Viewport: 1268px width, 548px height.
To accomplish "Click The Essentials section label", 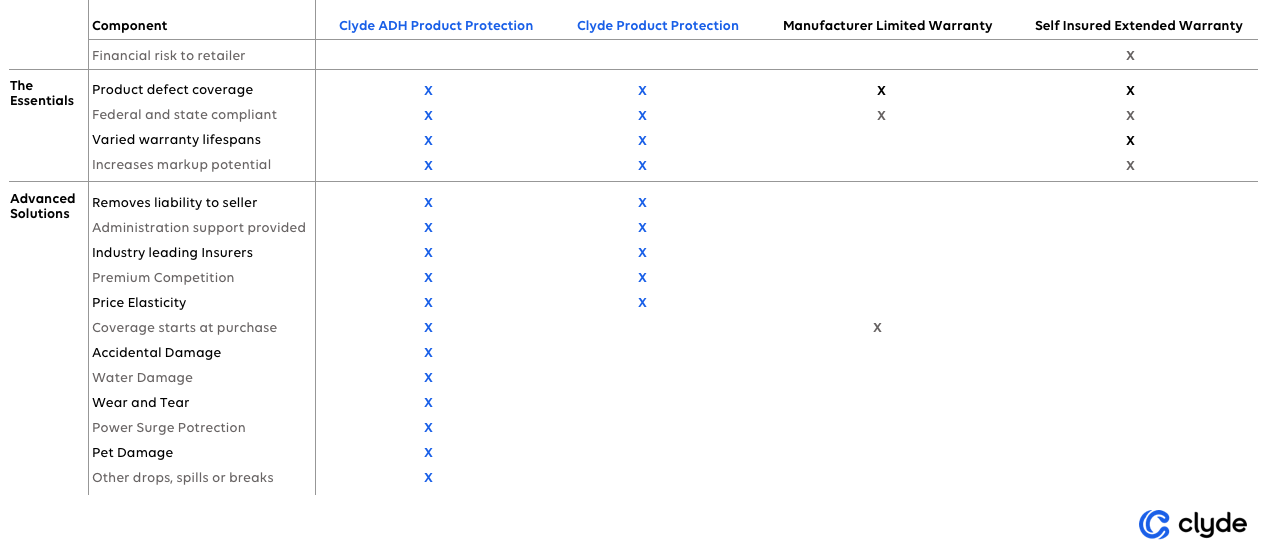I will click(42, 93).
